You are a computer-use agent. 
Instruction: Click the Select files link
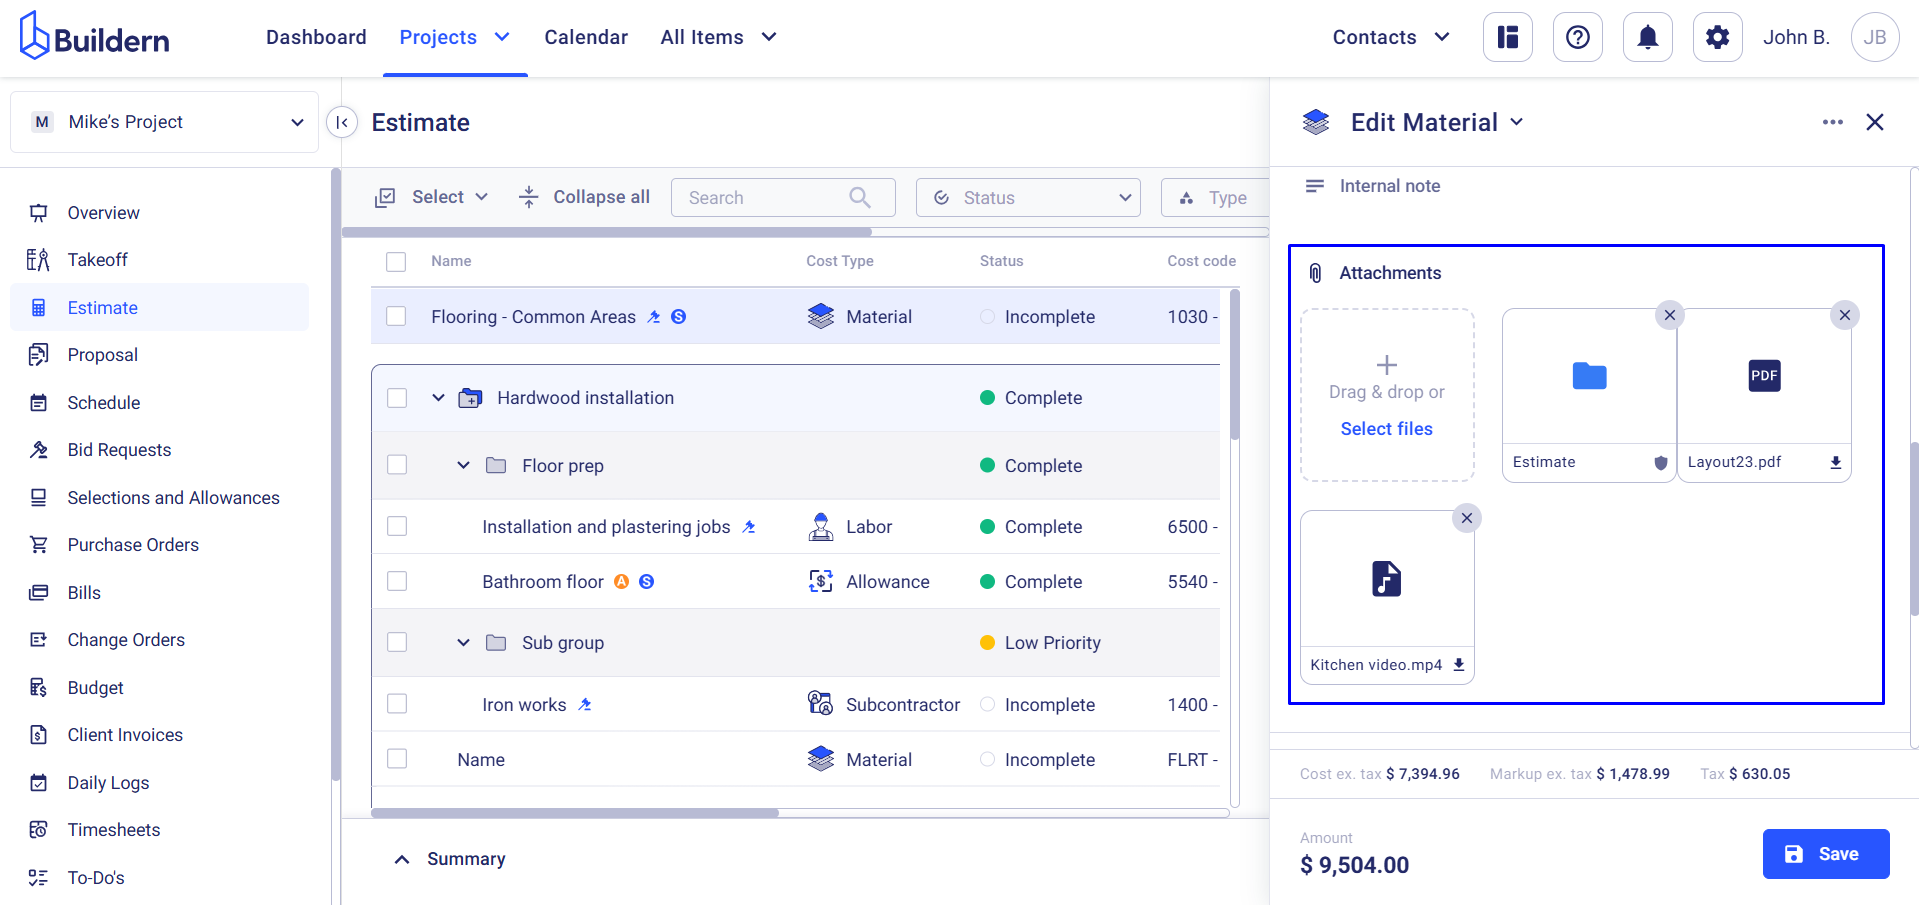click(1387, 429)
